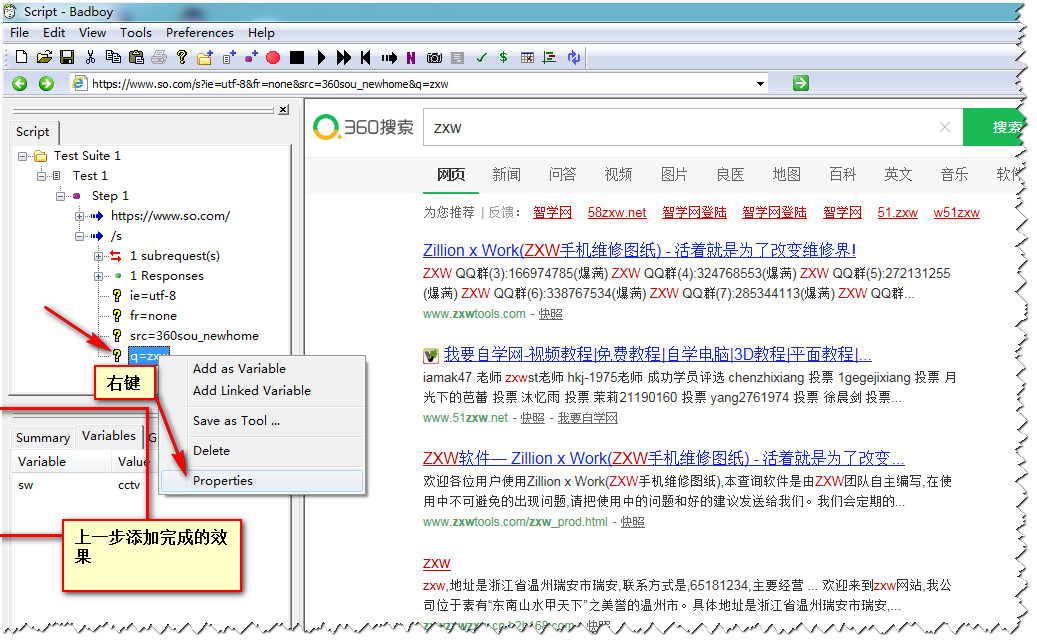This screenshot has height=643, width=1037.
Task: Collapse the Test Suite 1 node
Action: [22, 156]
